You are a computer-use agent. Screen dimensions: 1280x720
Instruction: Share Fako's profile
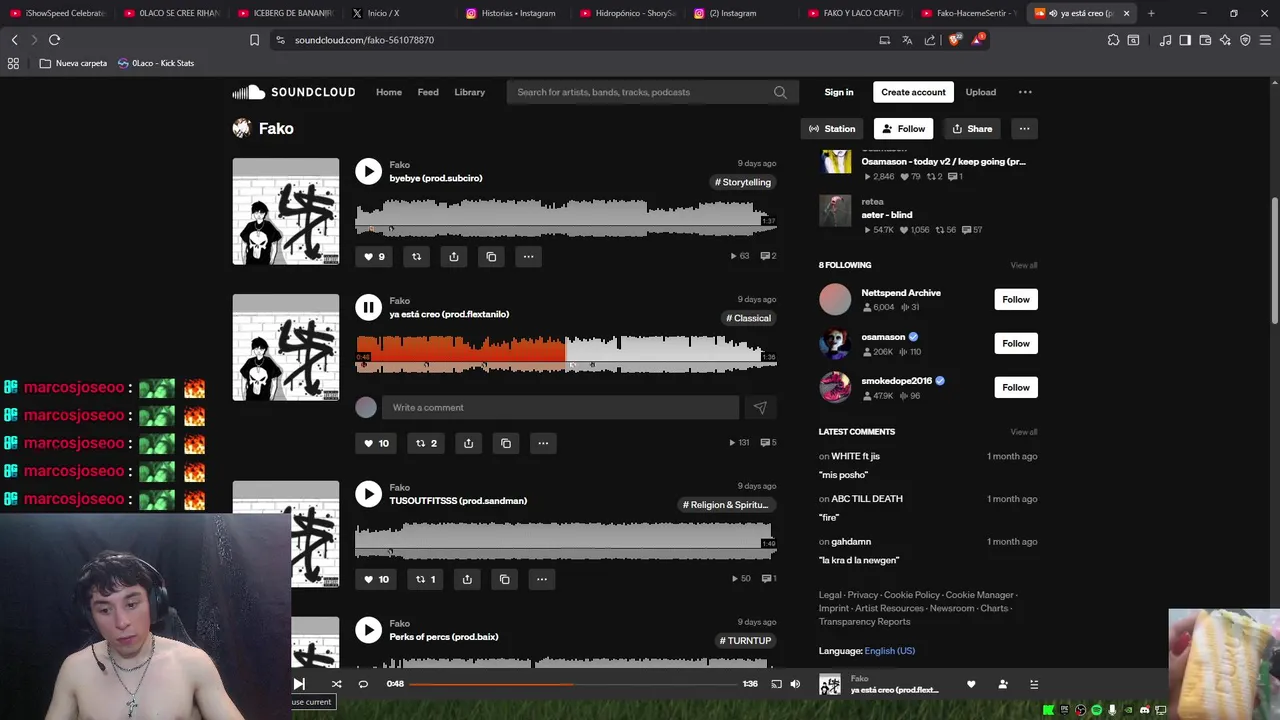[972, 128]
